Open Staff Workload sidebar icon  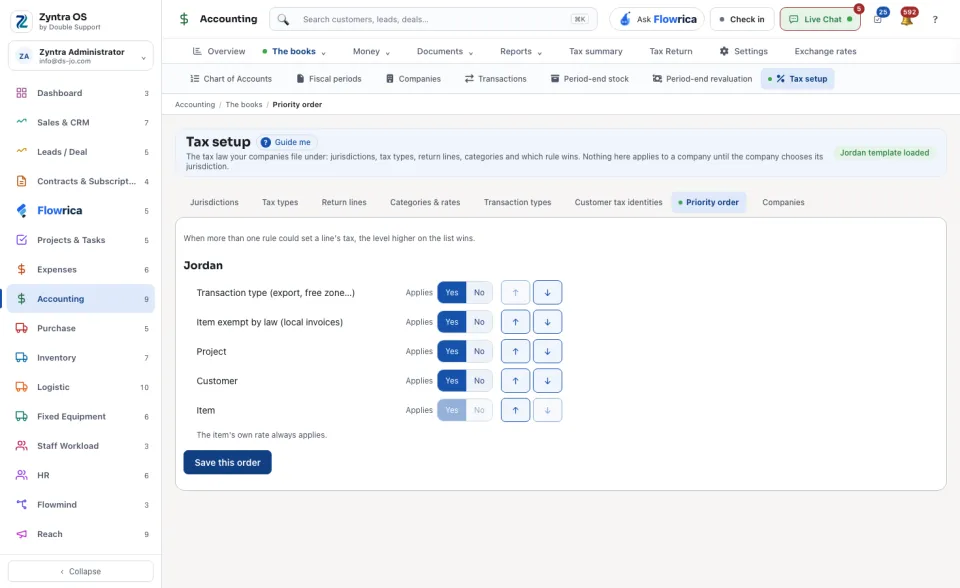click(21, 446)
